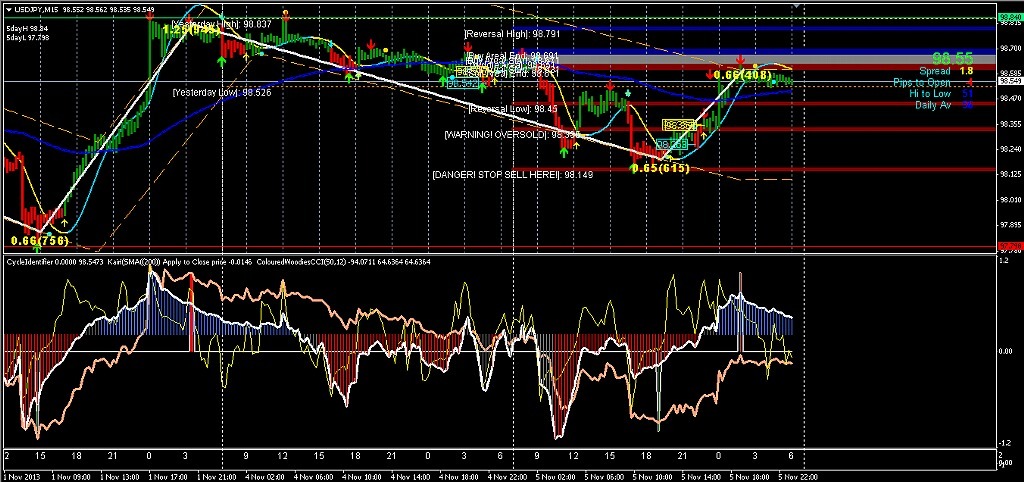Click the 0.66(408) swing label
Viewport: 1024px width, 482px height.
[744, 76]
